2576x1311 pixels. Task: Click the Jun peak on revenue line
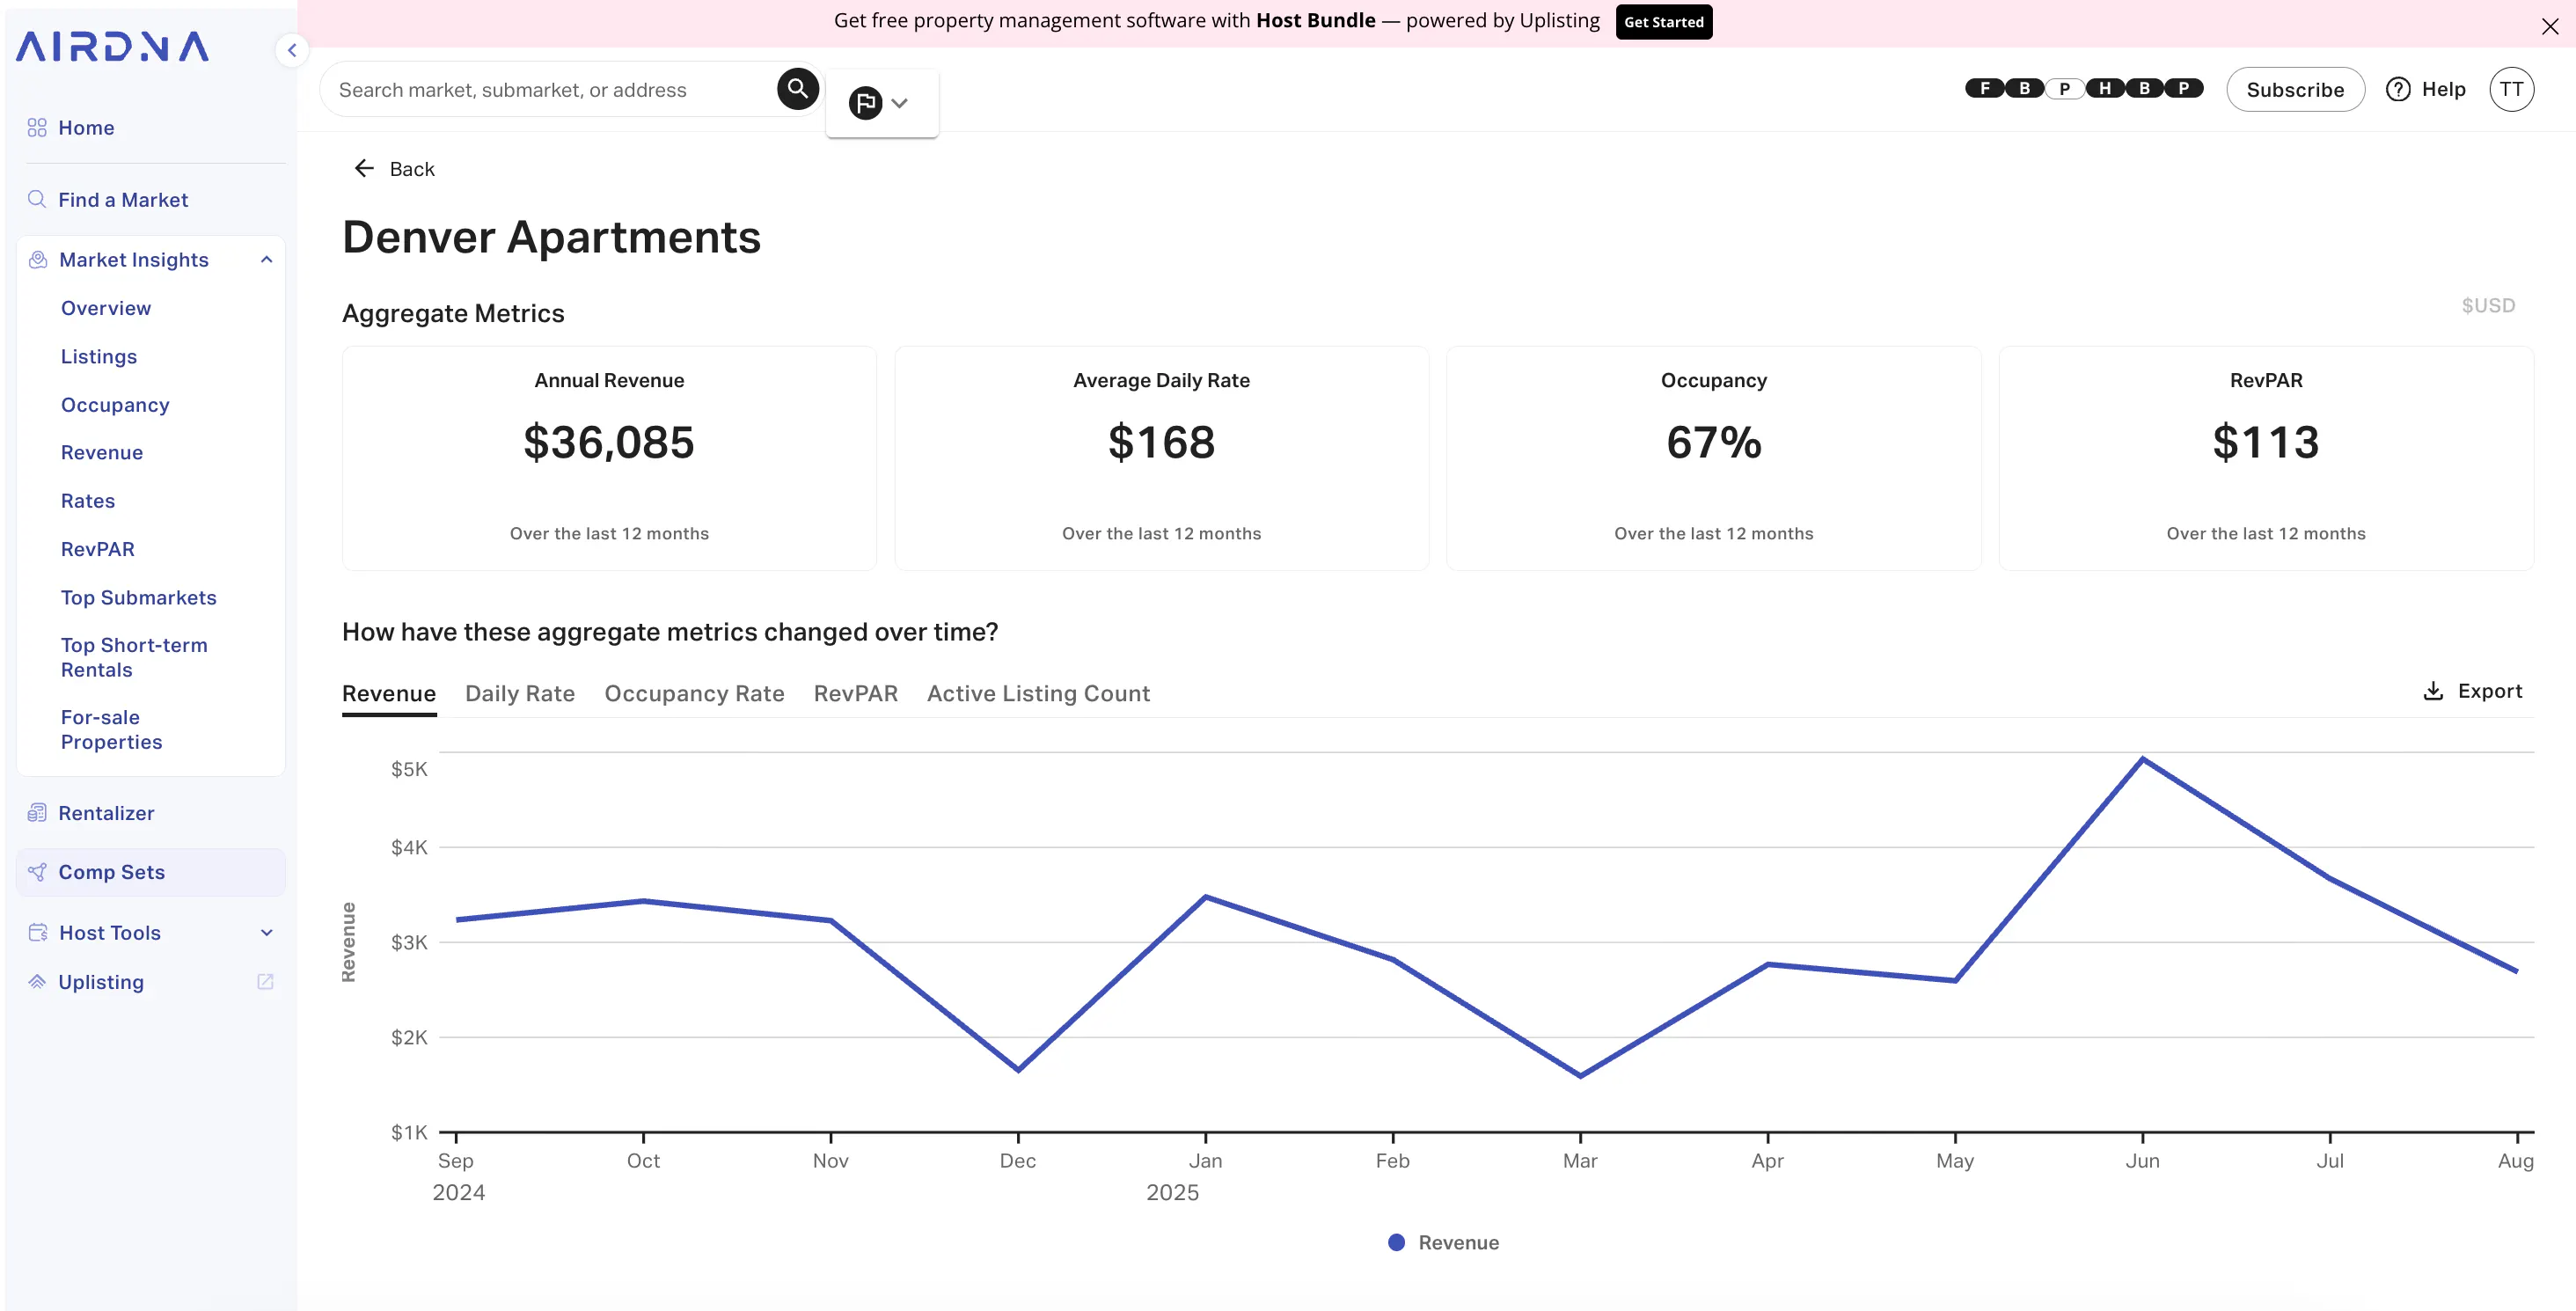coord(2142,759)
